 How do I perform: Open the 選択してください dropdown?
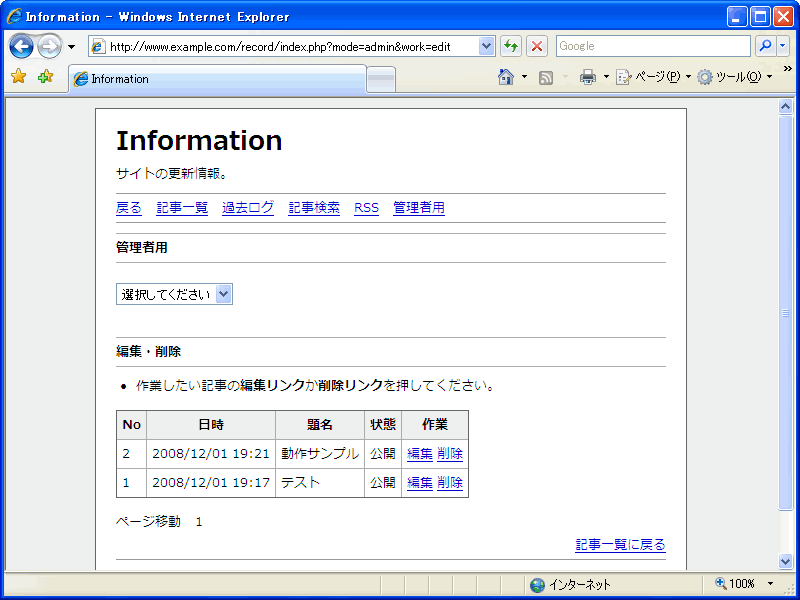[x=175, y=294]
